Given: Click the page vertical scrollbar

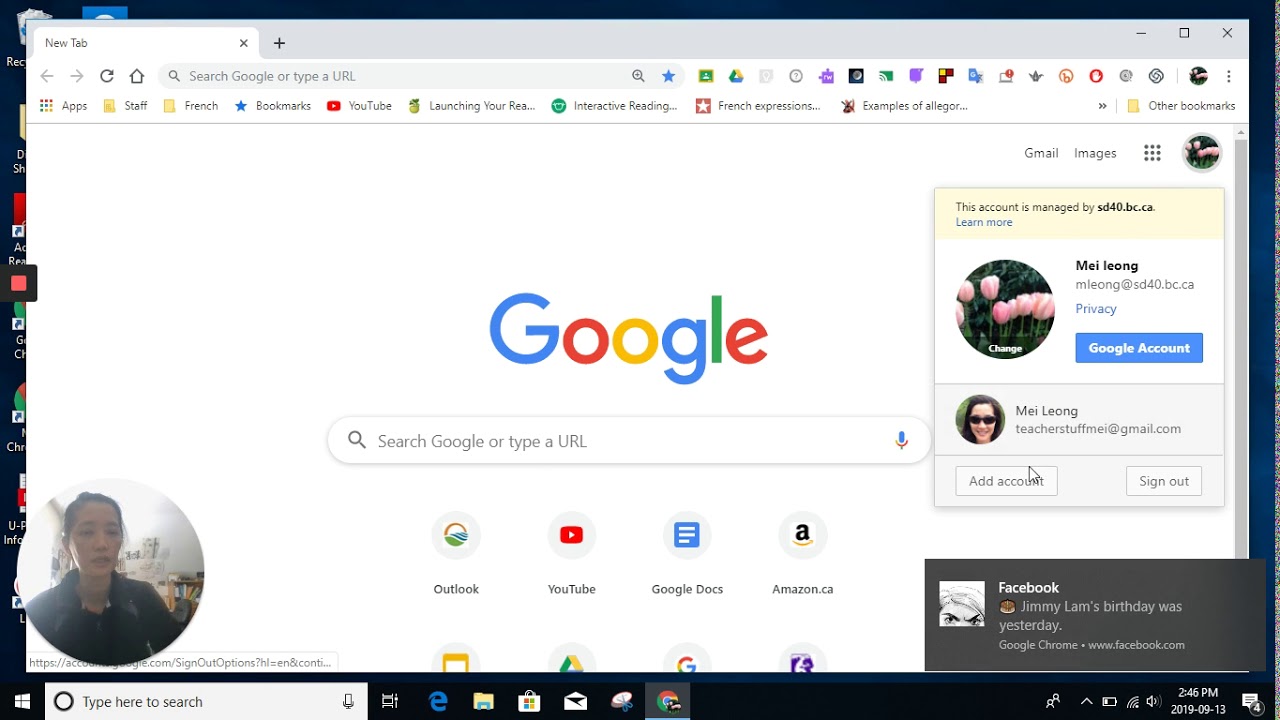Looking at the screenshot, I should [1241, 350].
